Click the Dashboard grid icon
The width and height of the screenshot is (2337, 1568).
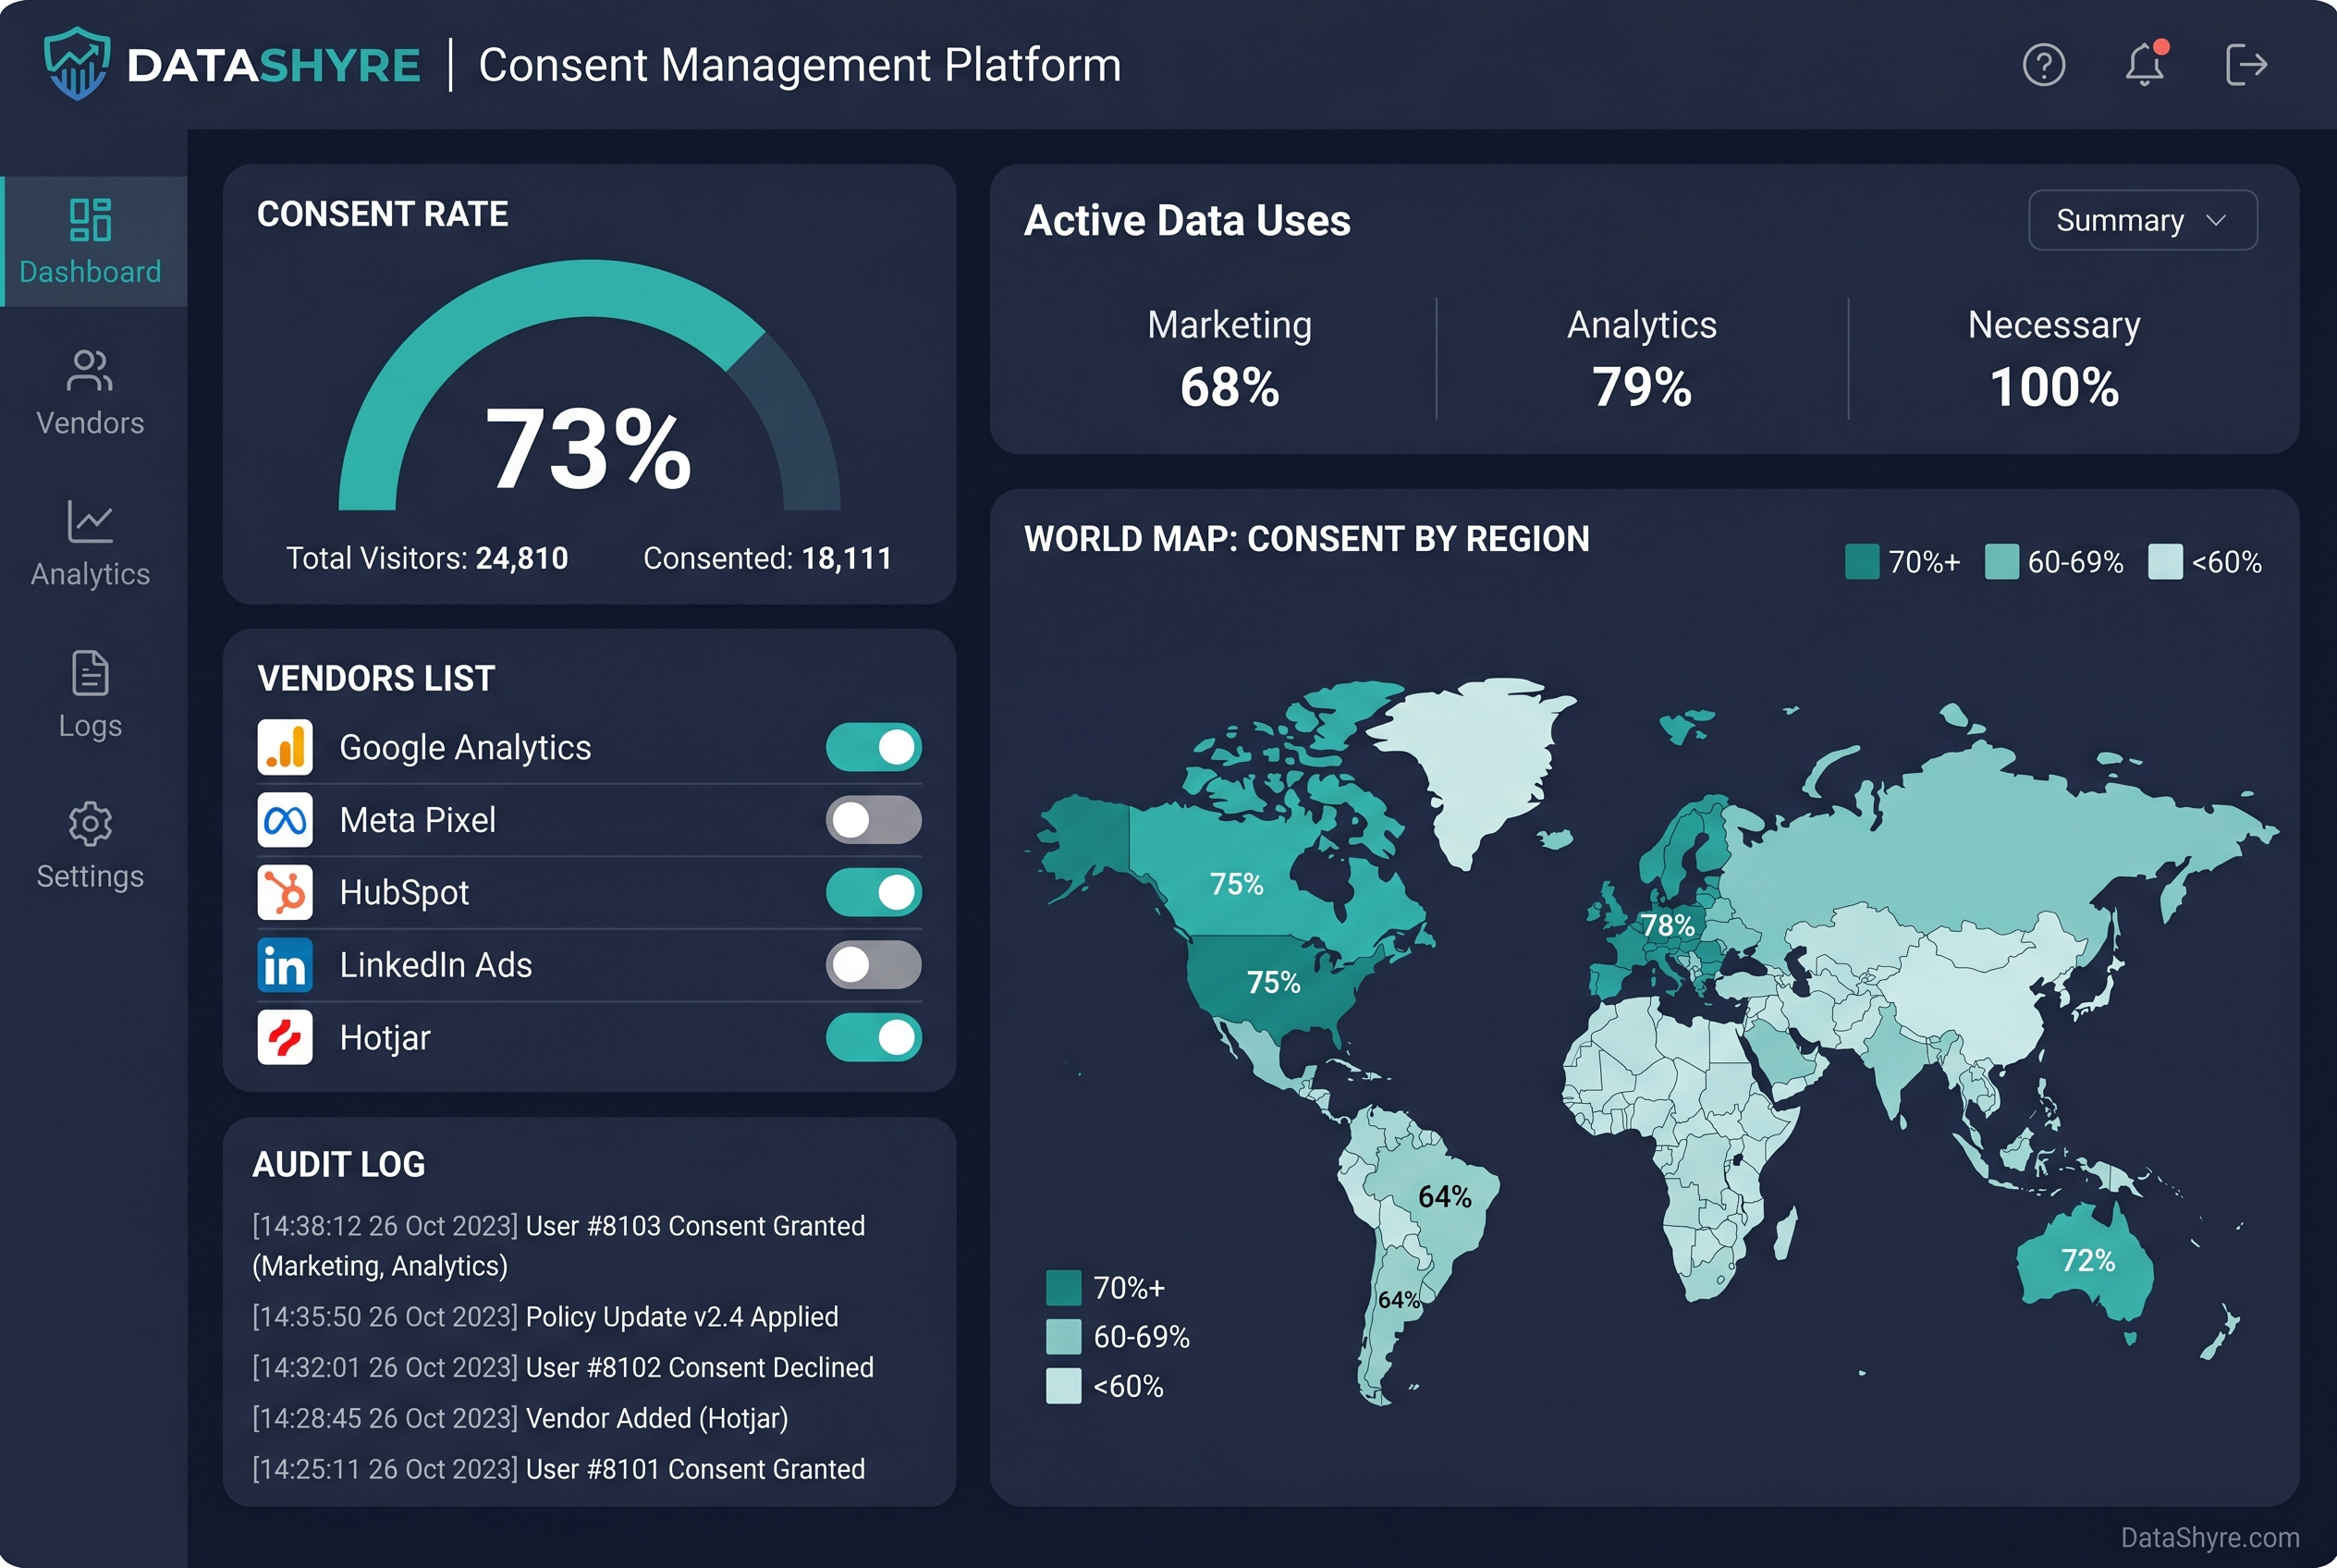tap(90, 220)
